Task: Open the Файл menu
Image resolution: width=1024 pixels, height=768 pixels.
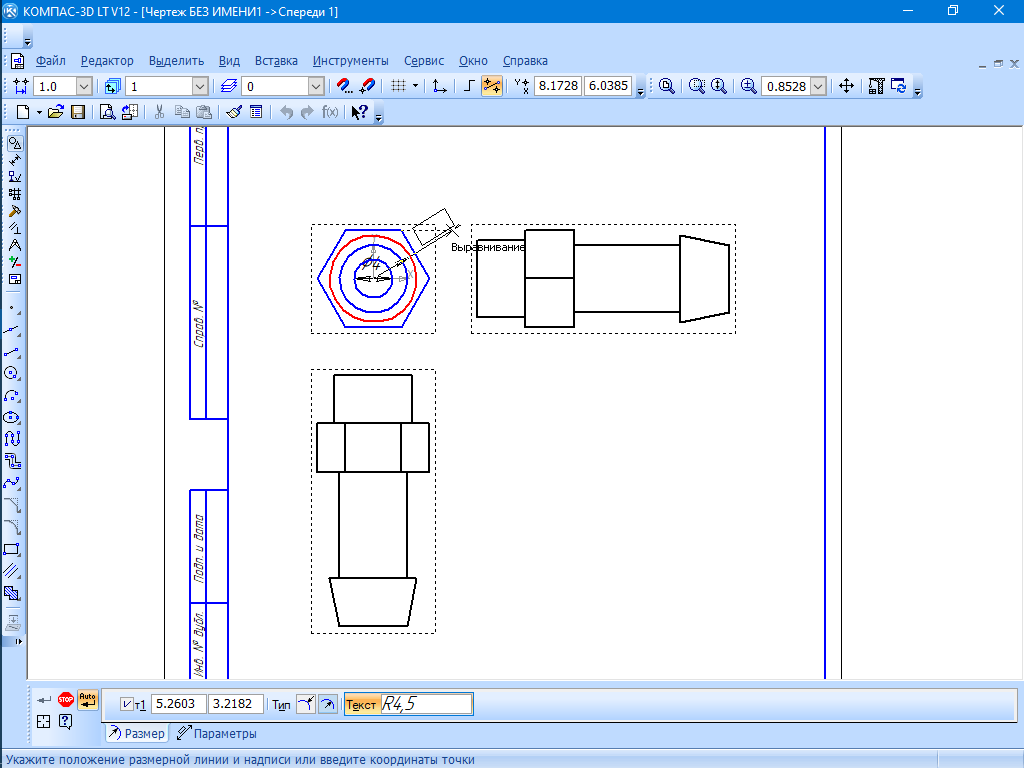Action: pos(50,61)
